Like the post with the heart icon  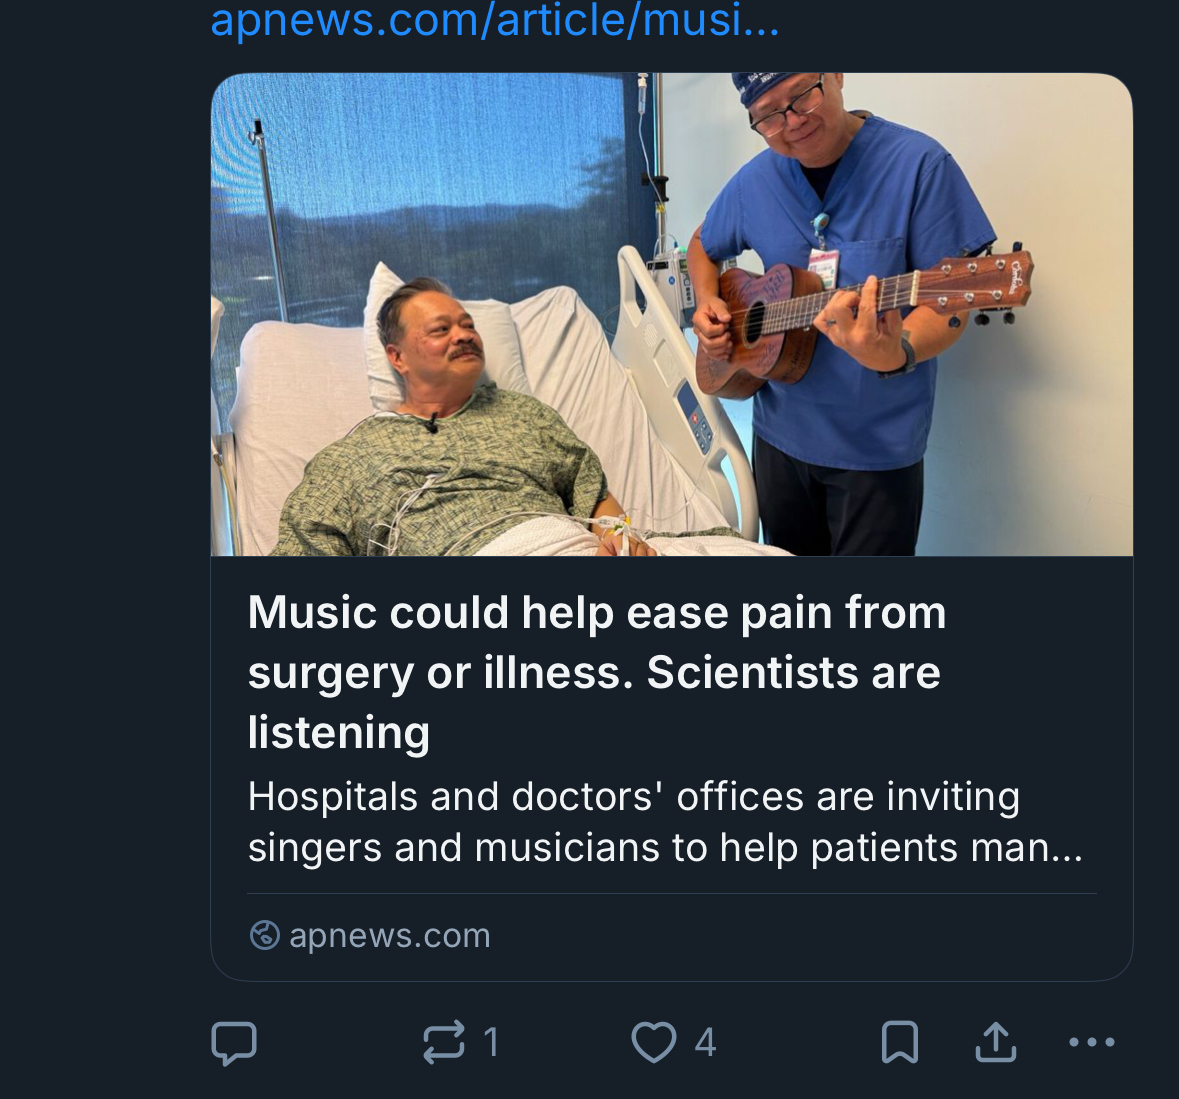click(654, 1042)
